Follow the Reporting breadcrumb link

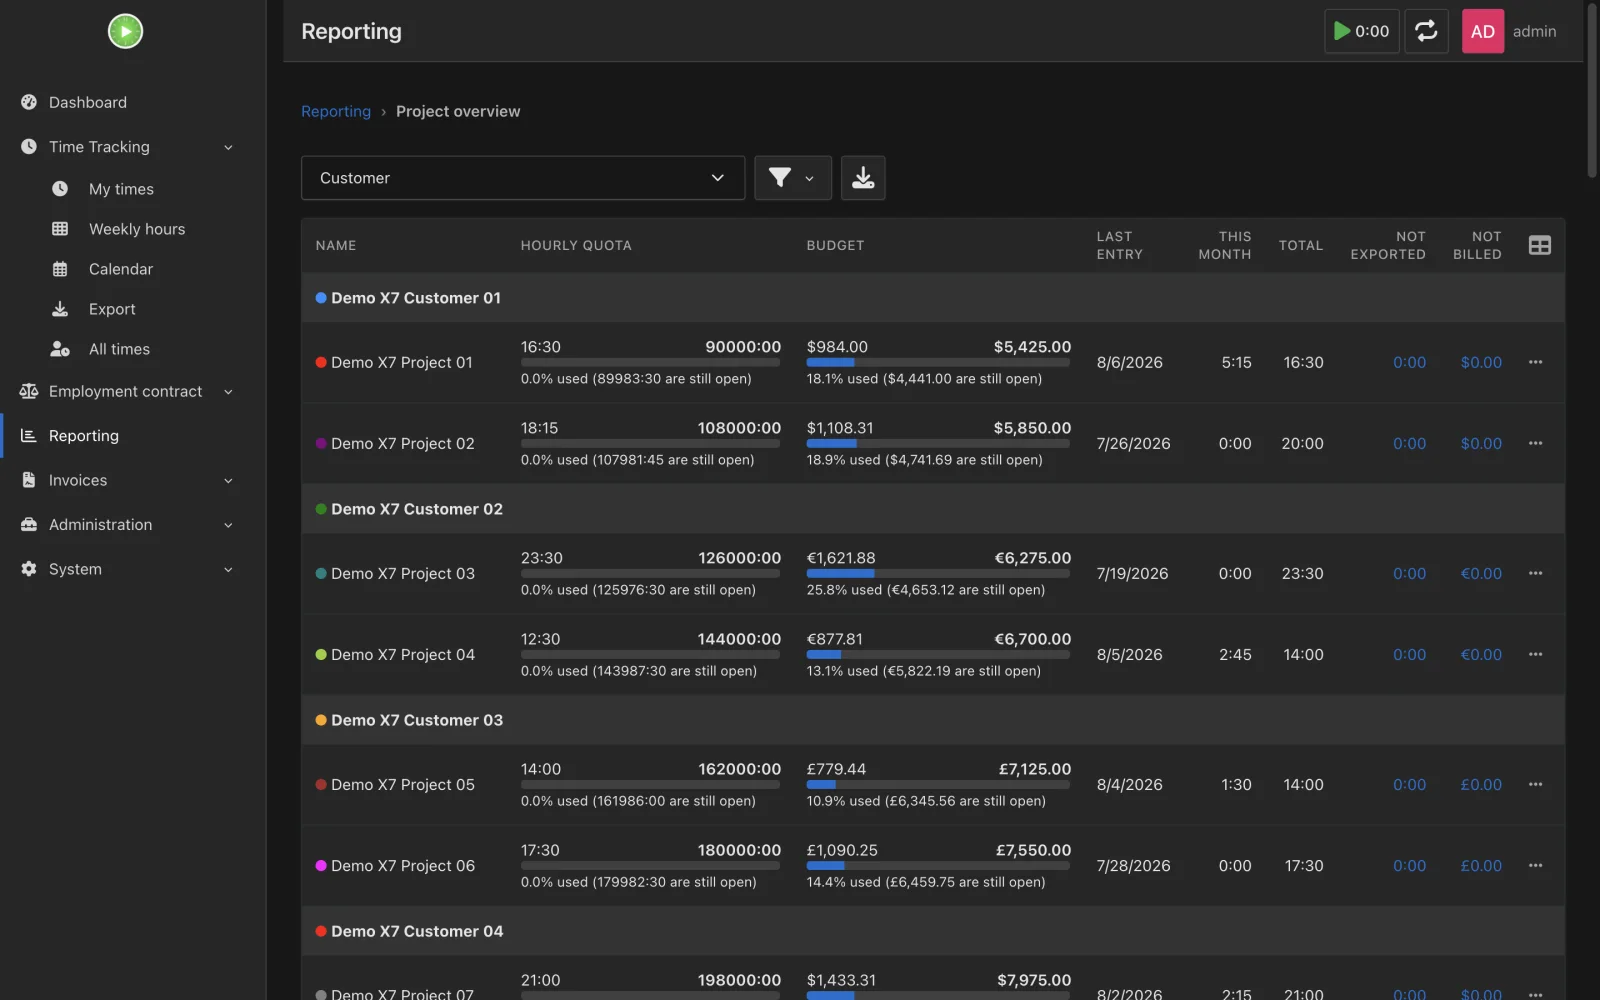click(336, 111)
